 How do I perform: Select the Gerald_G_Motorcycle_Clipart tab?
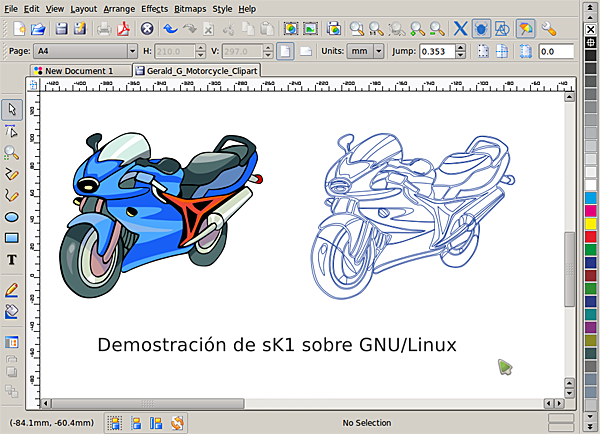click(x=197, y=70)
